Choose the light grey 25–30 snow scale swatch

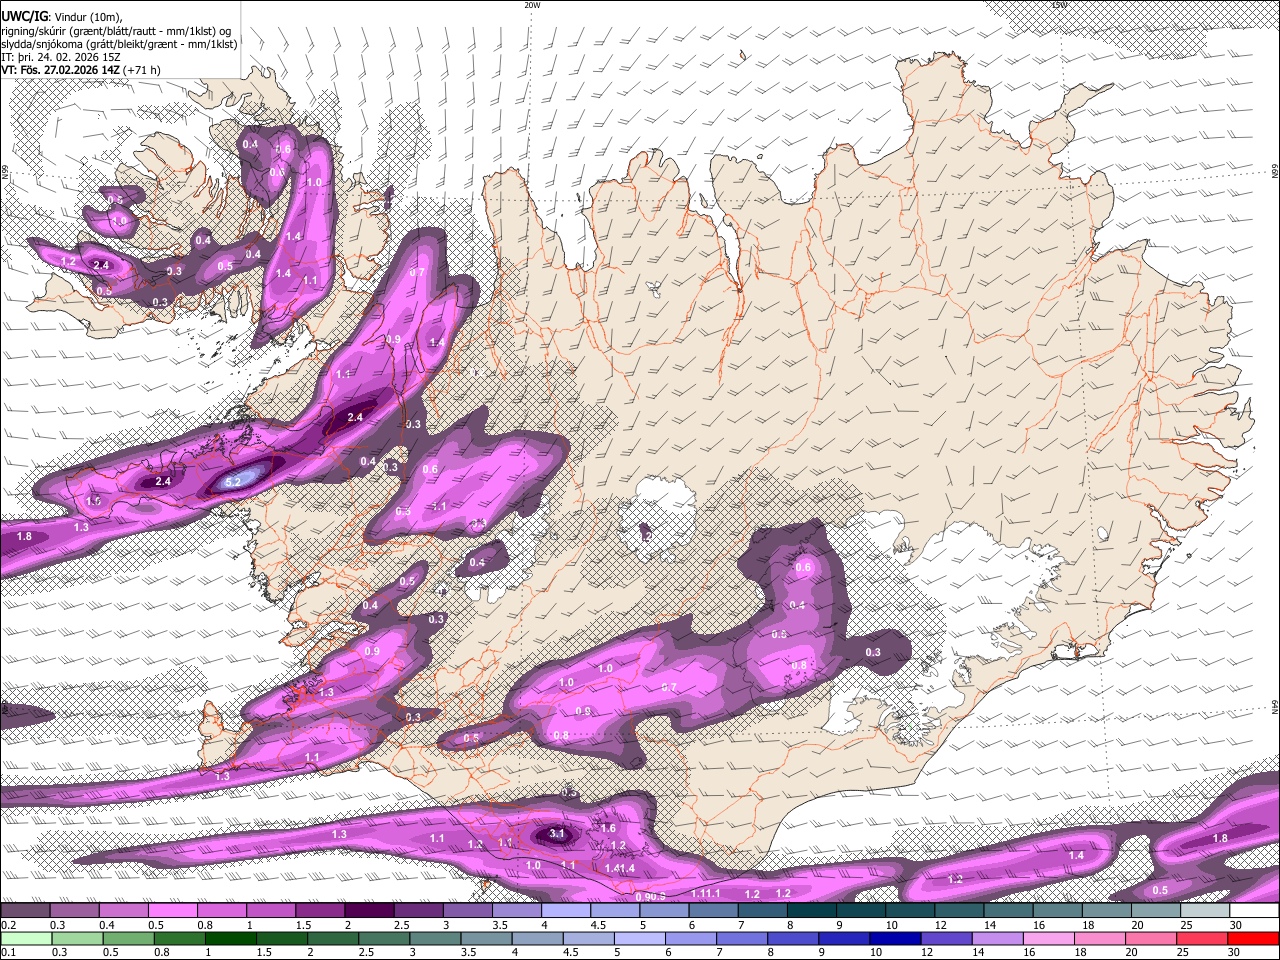tap(1204, 910)
